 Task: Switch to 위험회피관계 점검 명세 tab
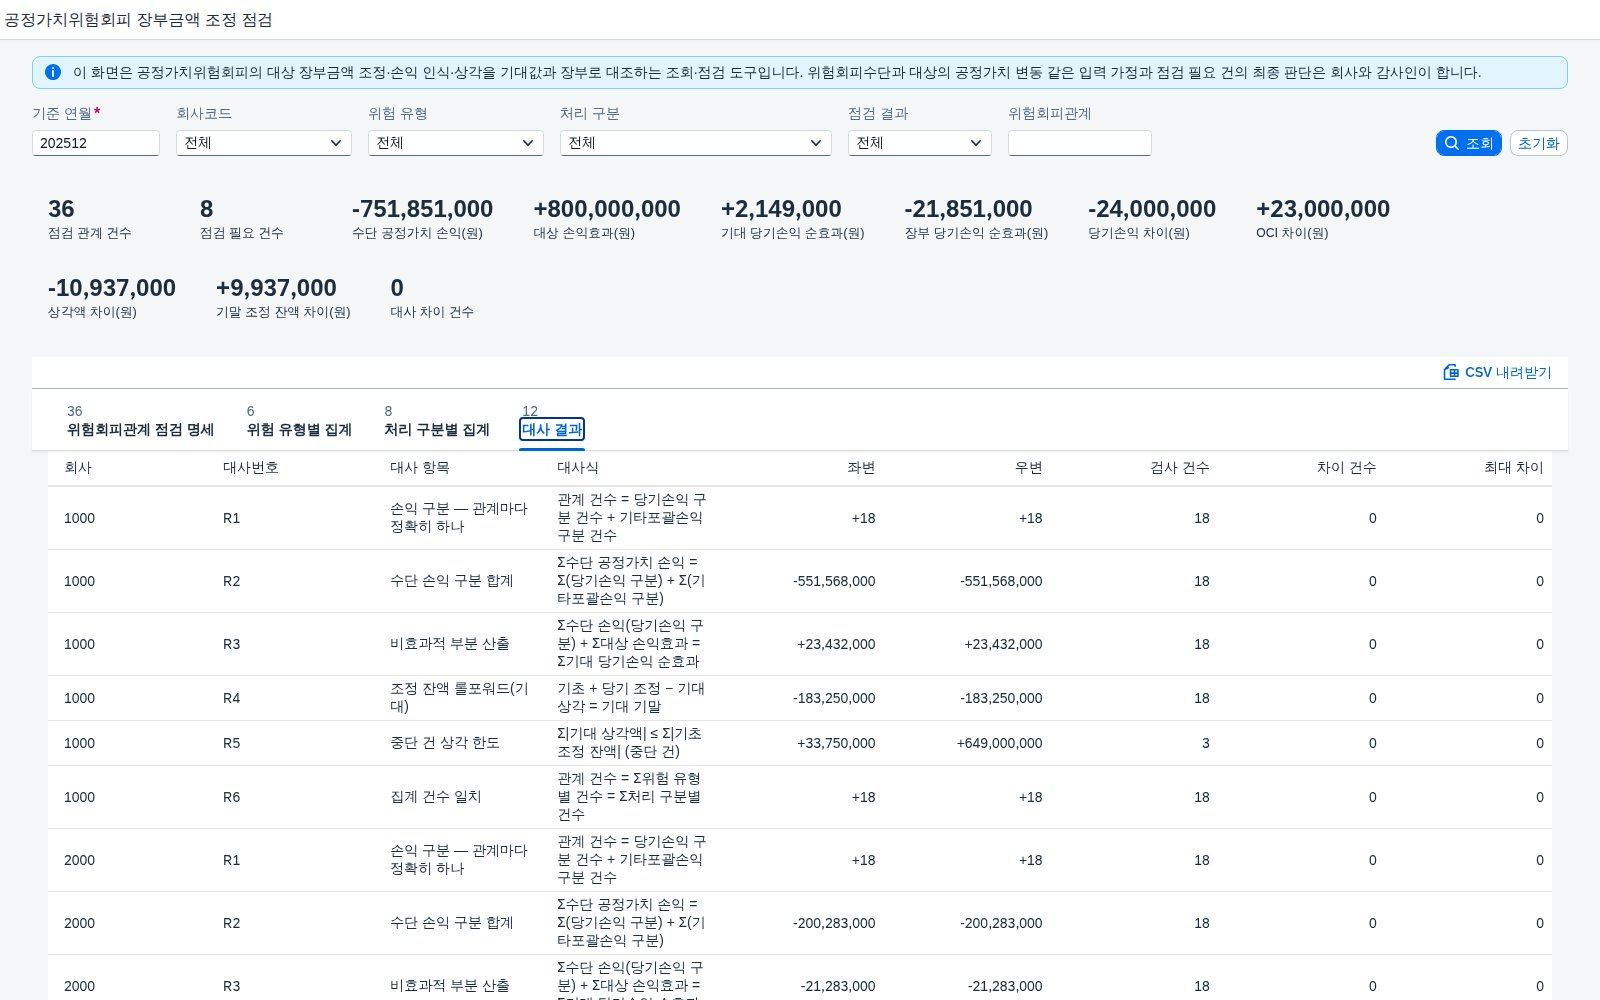(141, 430)
